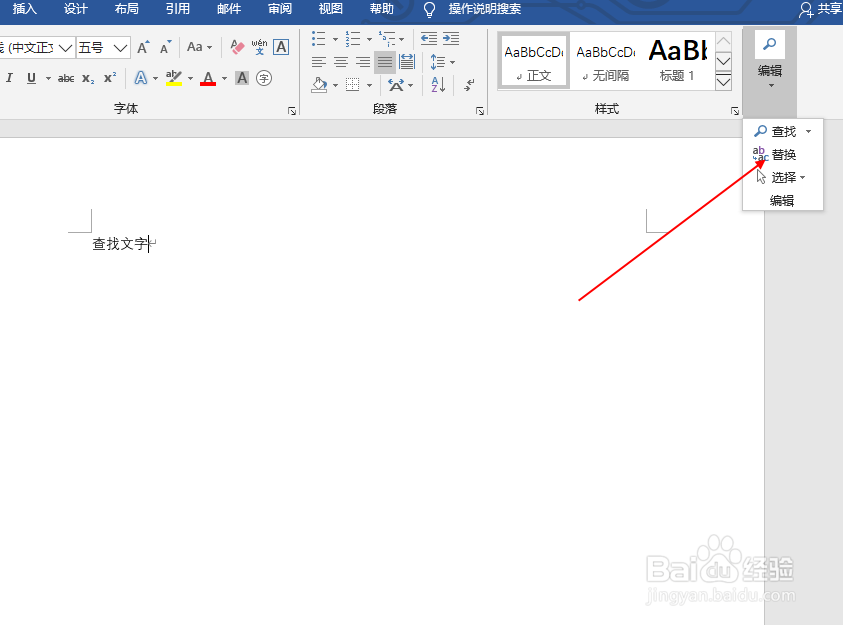Expand the full styles gallery
The image size is (843, 625).
point(724,82)
